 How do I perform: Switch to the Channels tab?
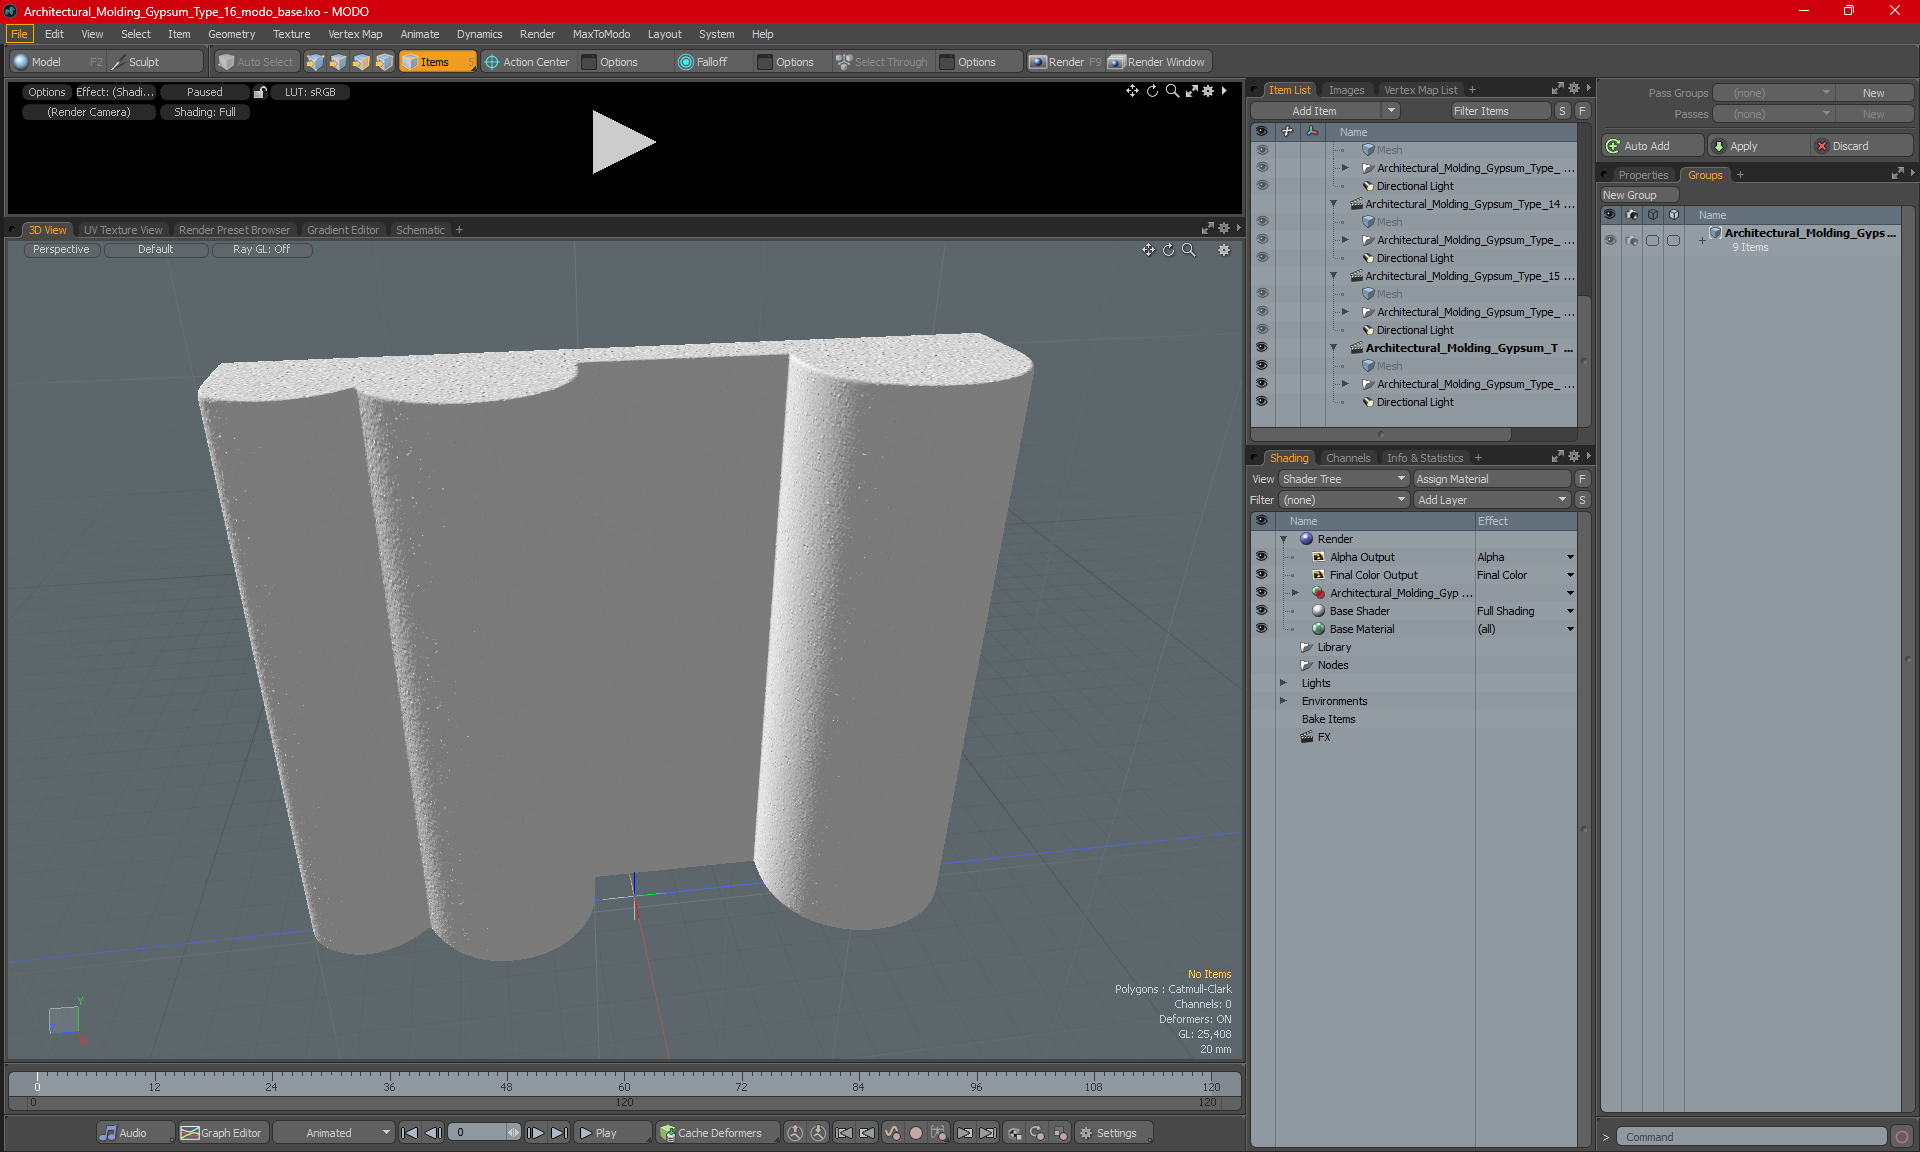pos(1348,458)
